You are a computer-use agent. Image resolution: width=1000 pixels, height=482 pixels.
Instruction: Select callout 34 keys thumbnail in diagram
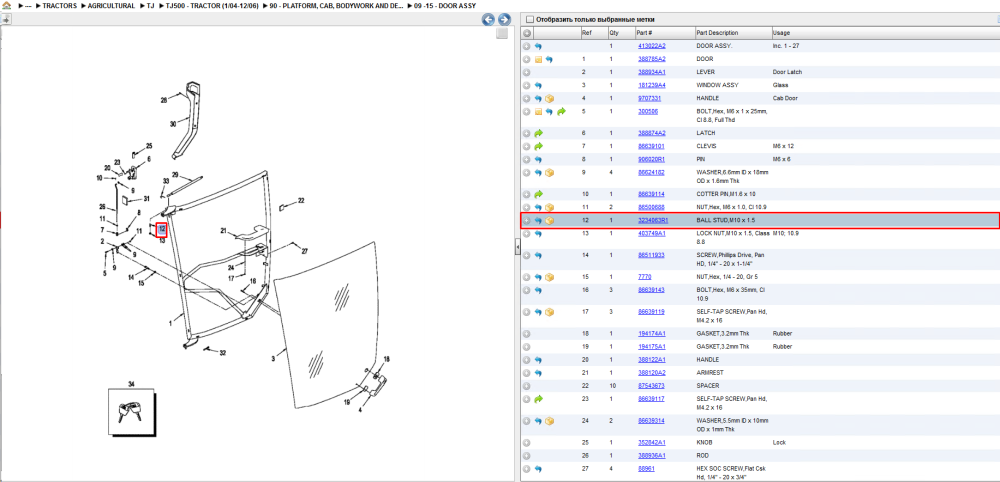132,412
